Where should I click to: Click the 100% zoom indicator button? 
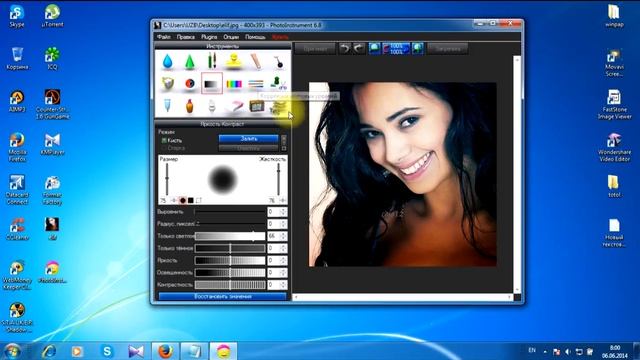point(396,49)
